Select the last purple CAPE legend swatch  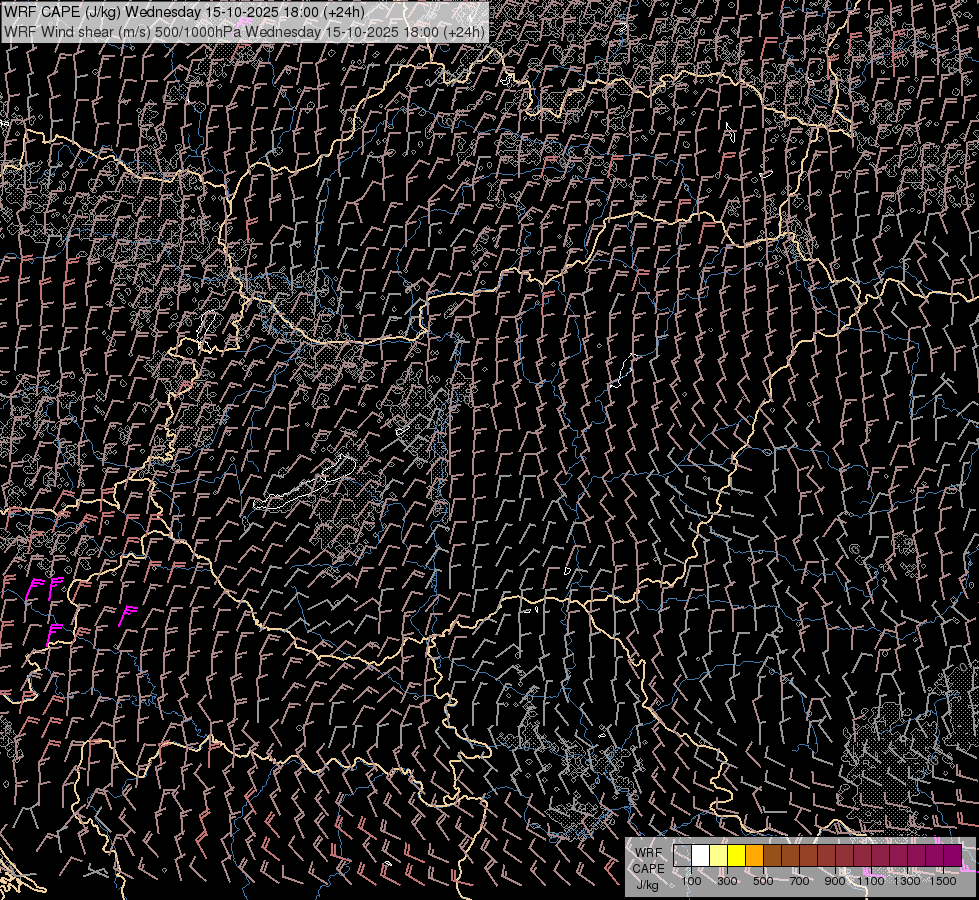(952, 856)
